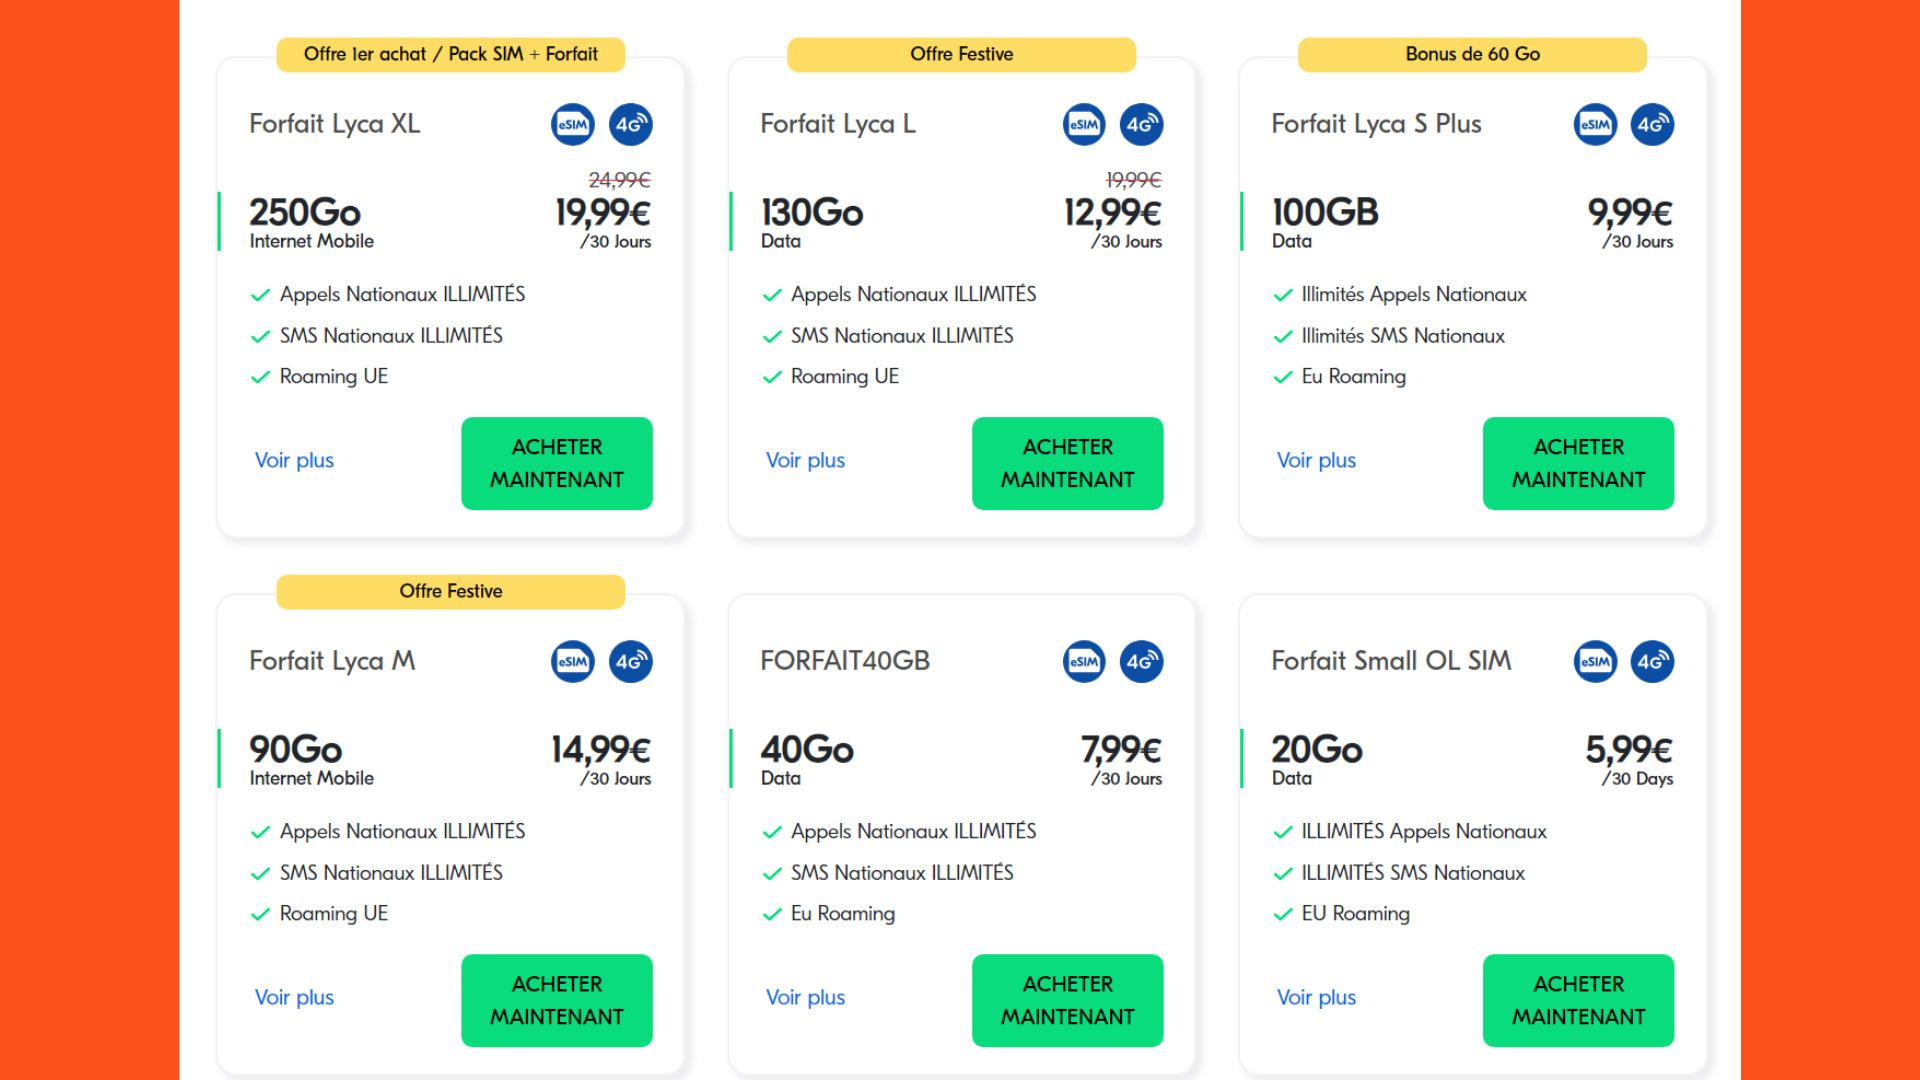Click Acheter Maintenant for the 100GB plan
The image size is (1920, 1080).
pyautogui.click(x=1579, y=463)
